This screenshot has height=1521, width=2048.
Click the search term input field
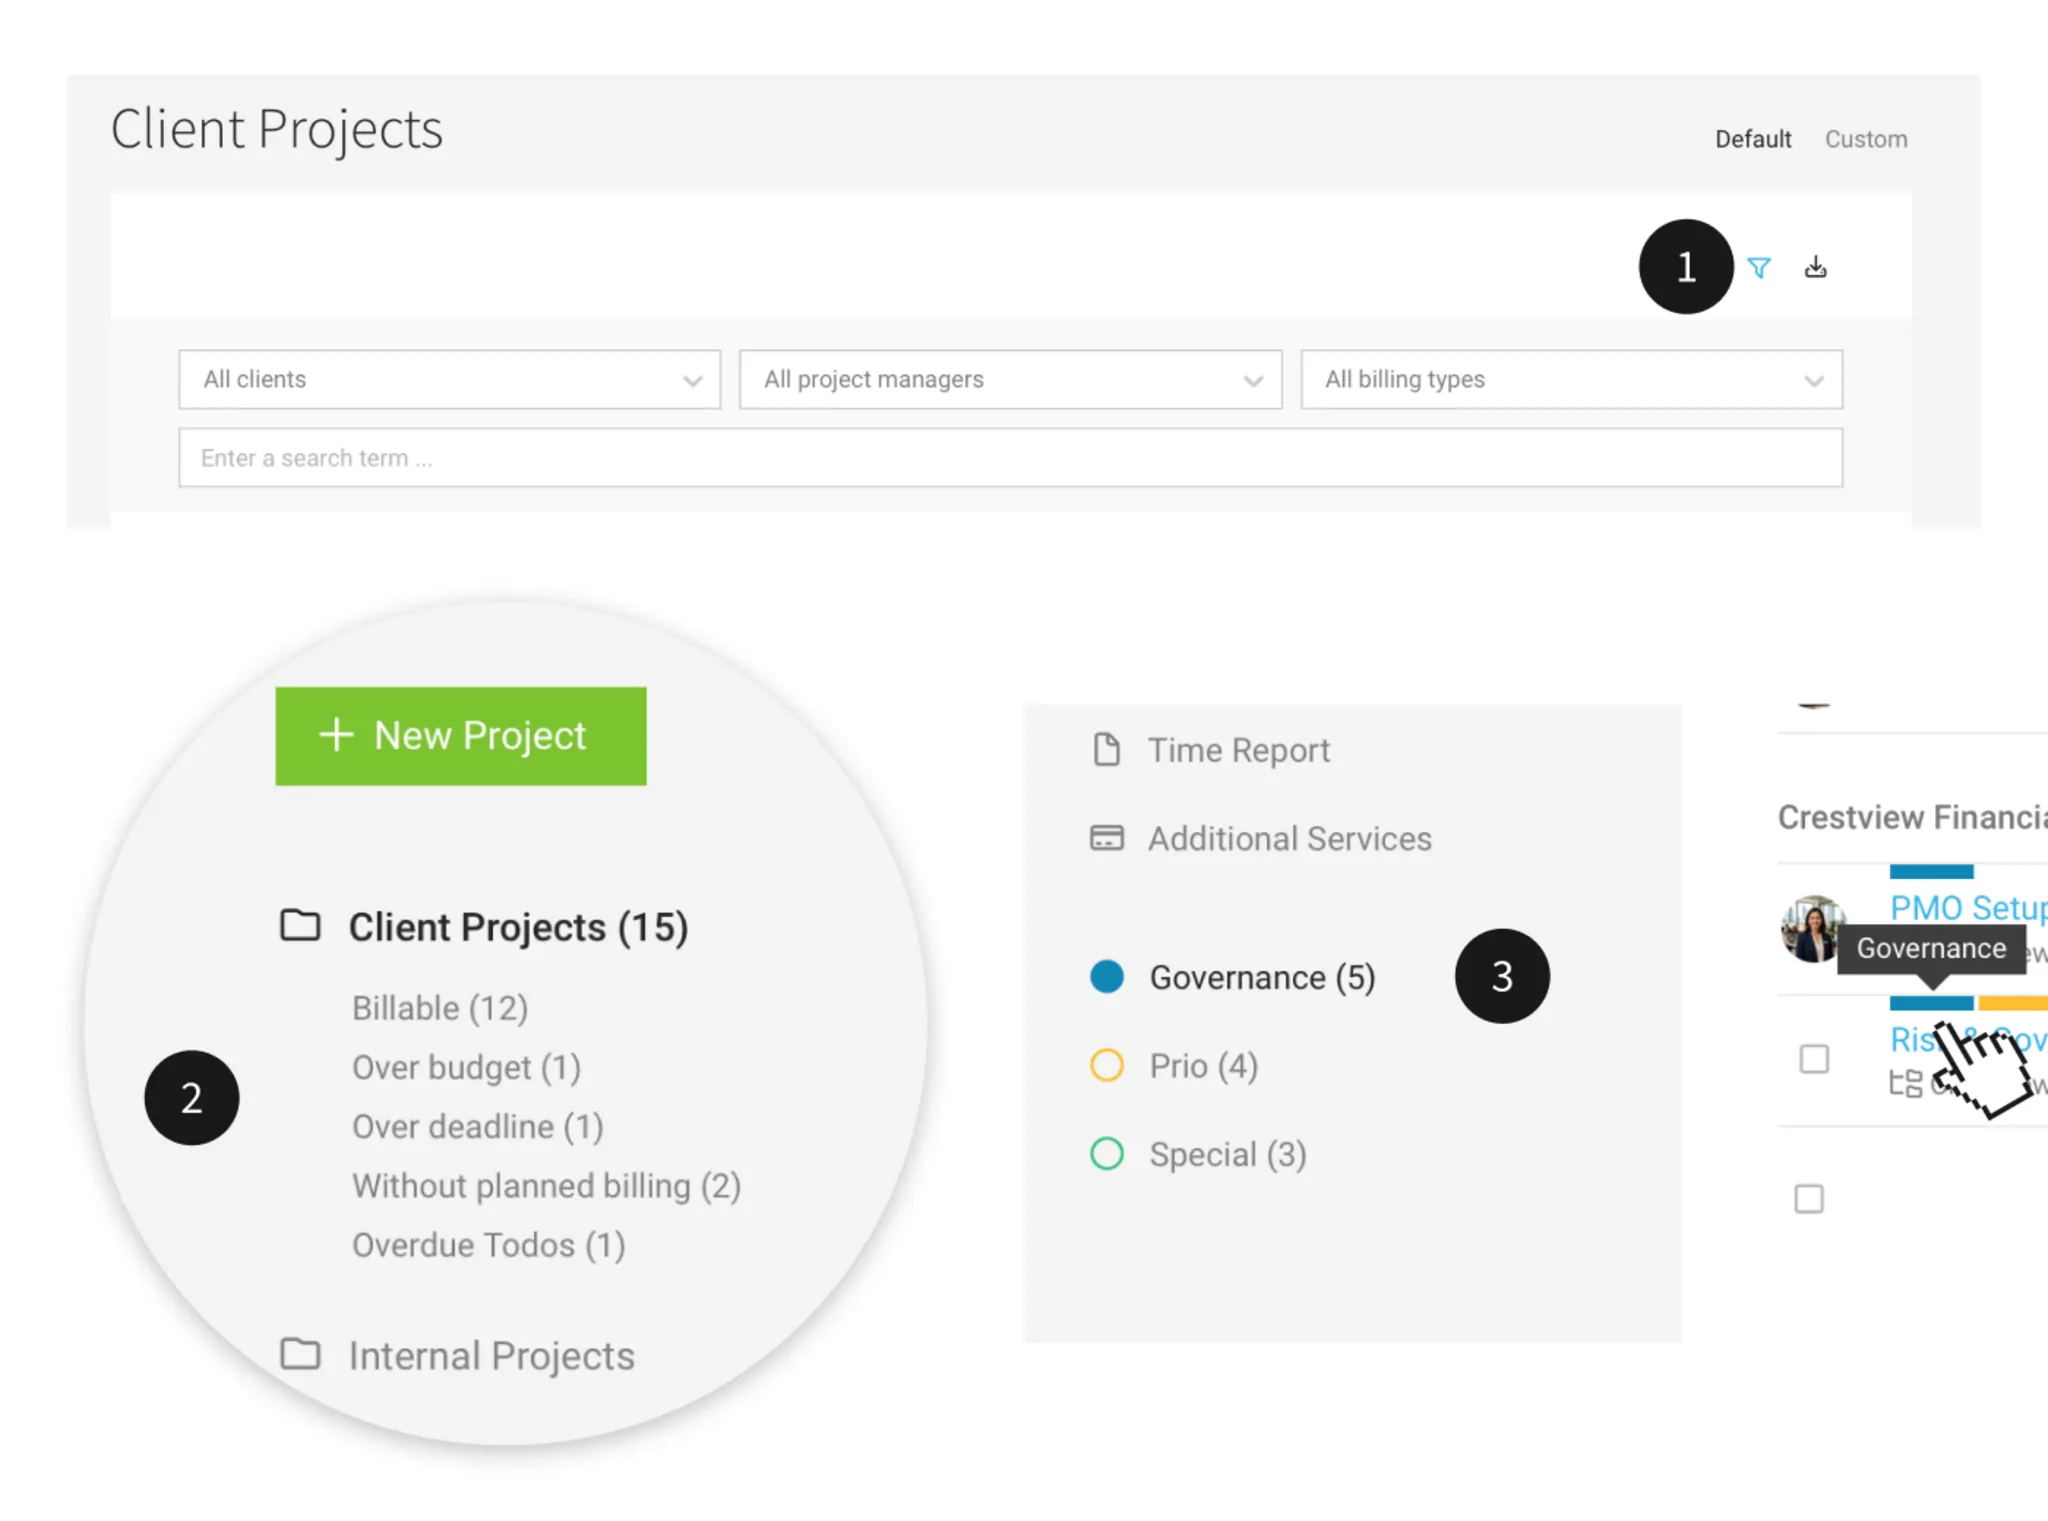(x=1010, y=458)
